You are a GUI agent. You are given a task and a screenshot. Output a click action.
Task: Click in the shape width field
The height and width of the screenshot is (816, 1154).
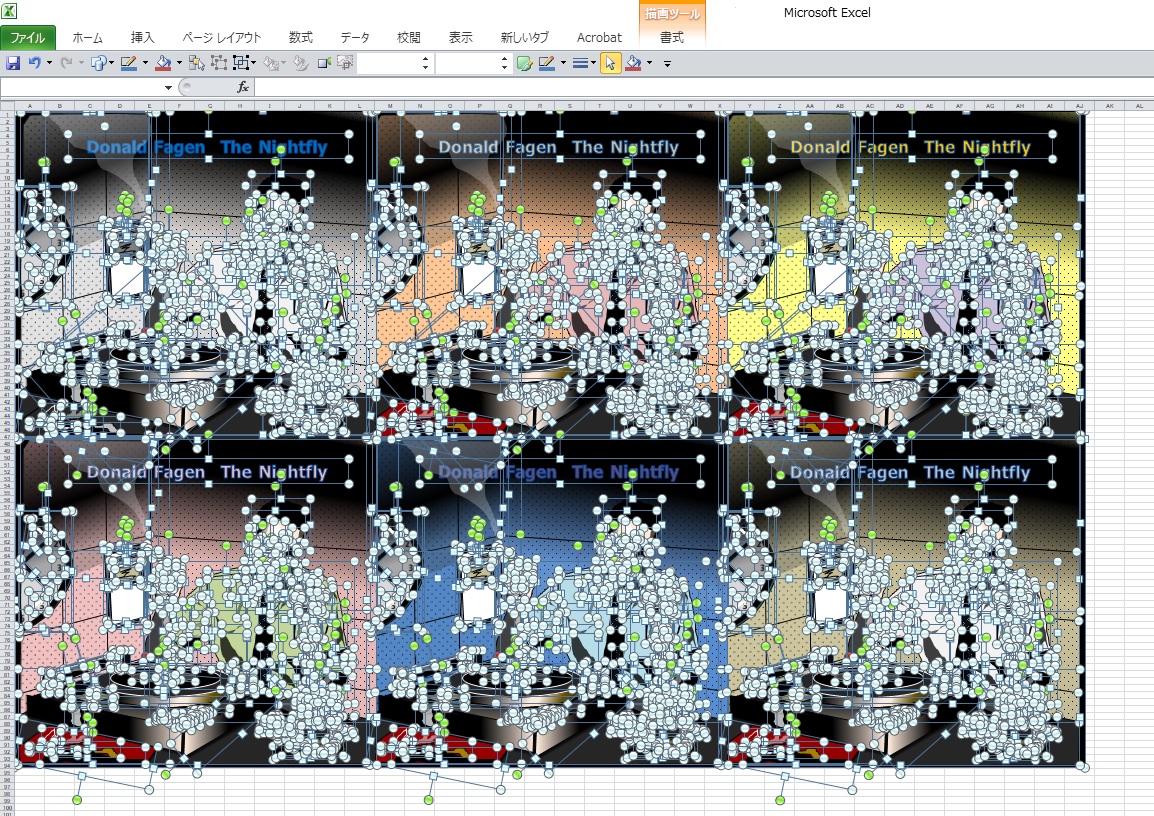pyautogui.click(x=467, y=64)
